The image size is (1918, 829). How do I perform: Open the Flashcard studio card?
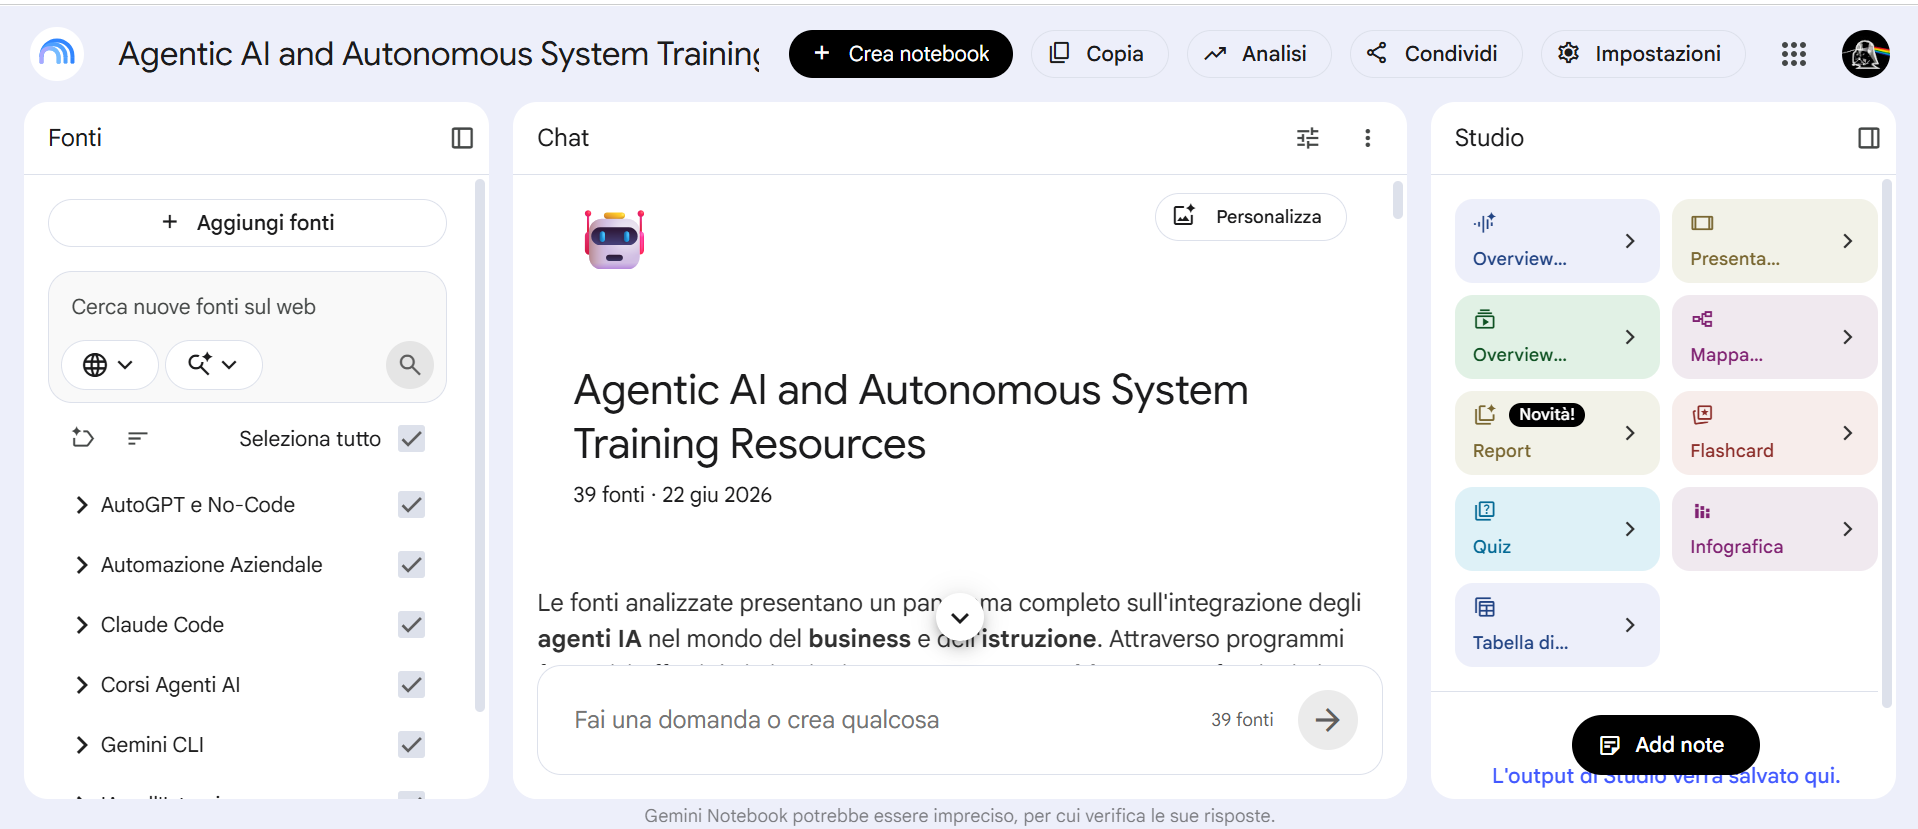(1775, 433)
